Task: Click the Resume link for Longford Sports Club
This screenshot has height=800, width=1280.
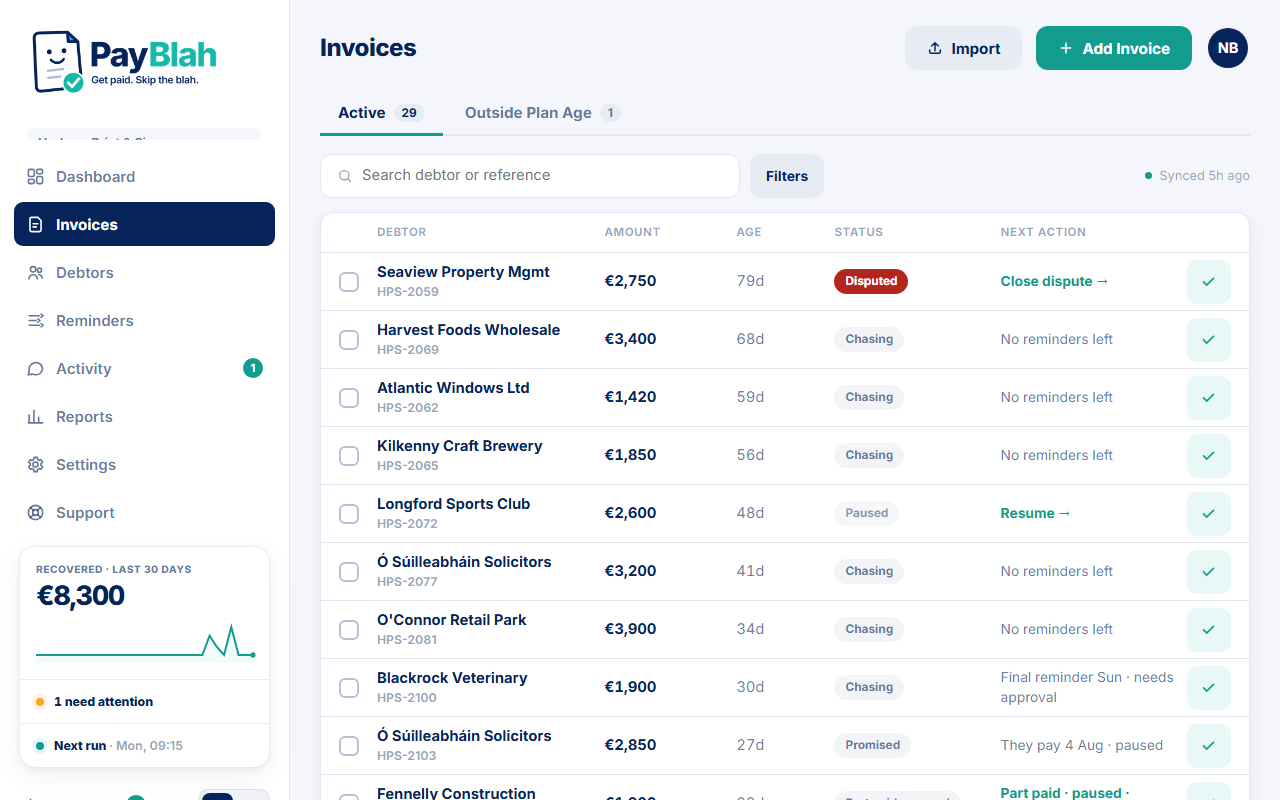Action: [x=1035, y=513]
